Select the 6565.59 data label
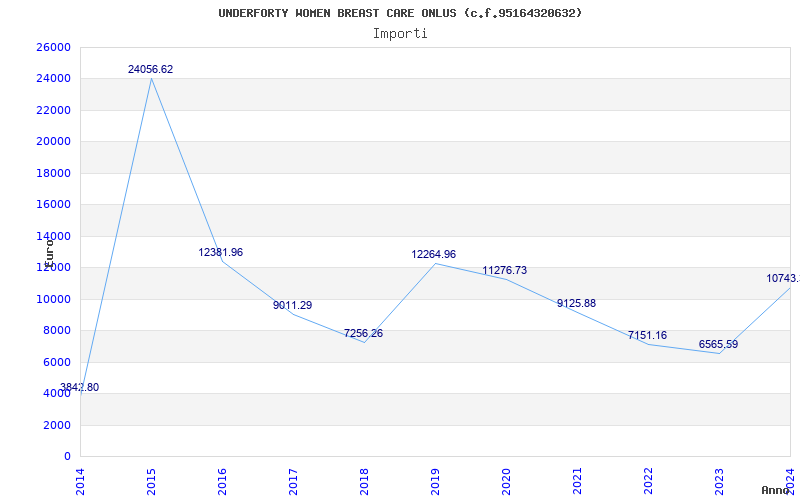Screen dimensions: 800x500 [x=718, y=344]
